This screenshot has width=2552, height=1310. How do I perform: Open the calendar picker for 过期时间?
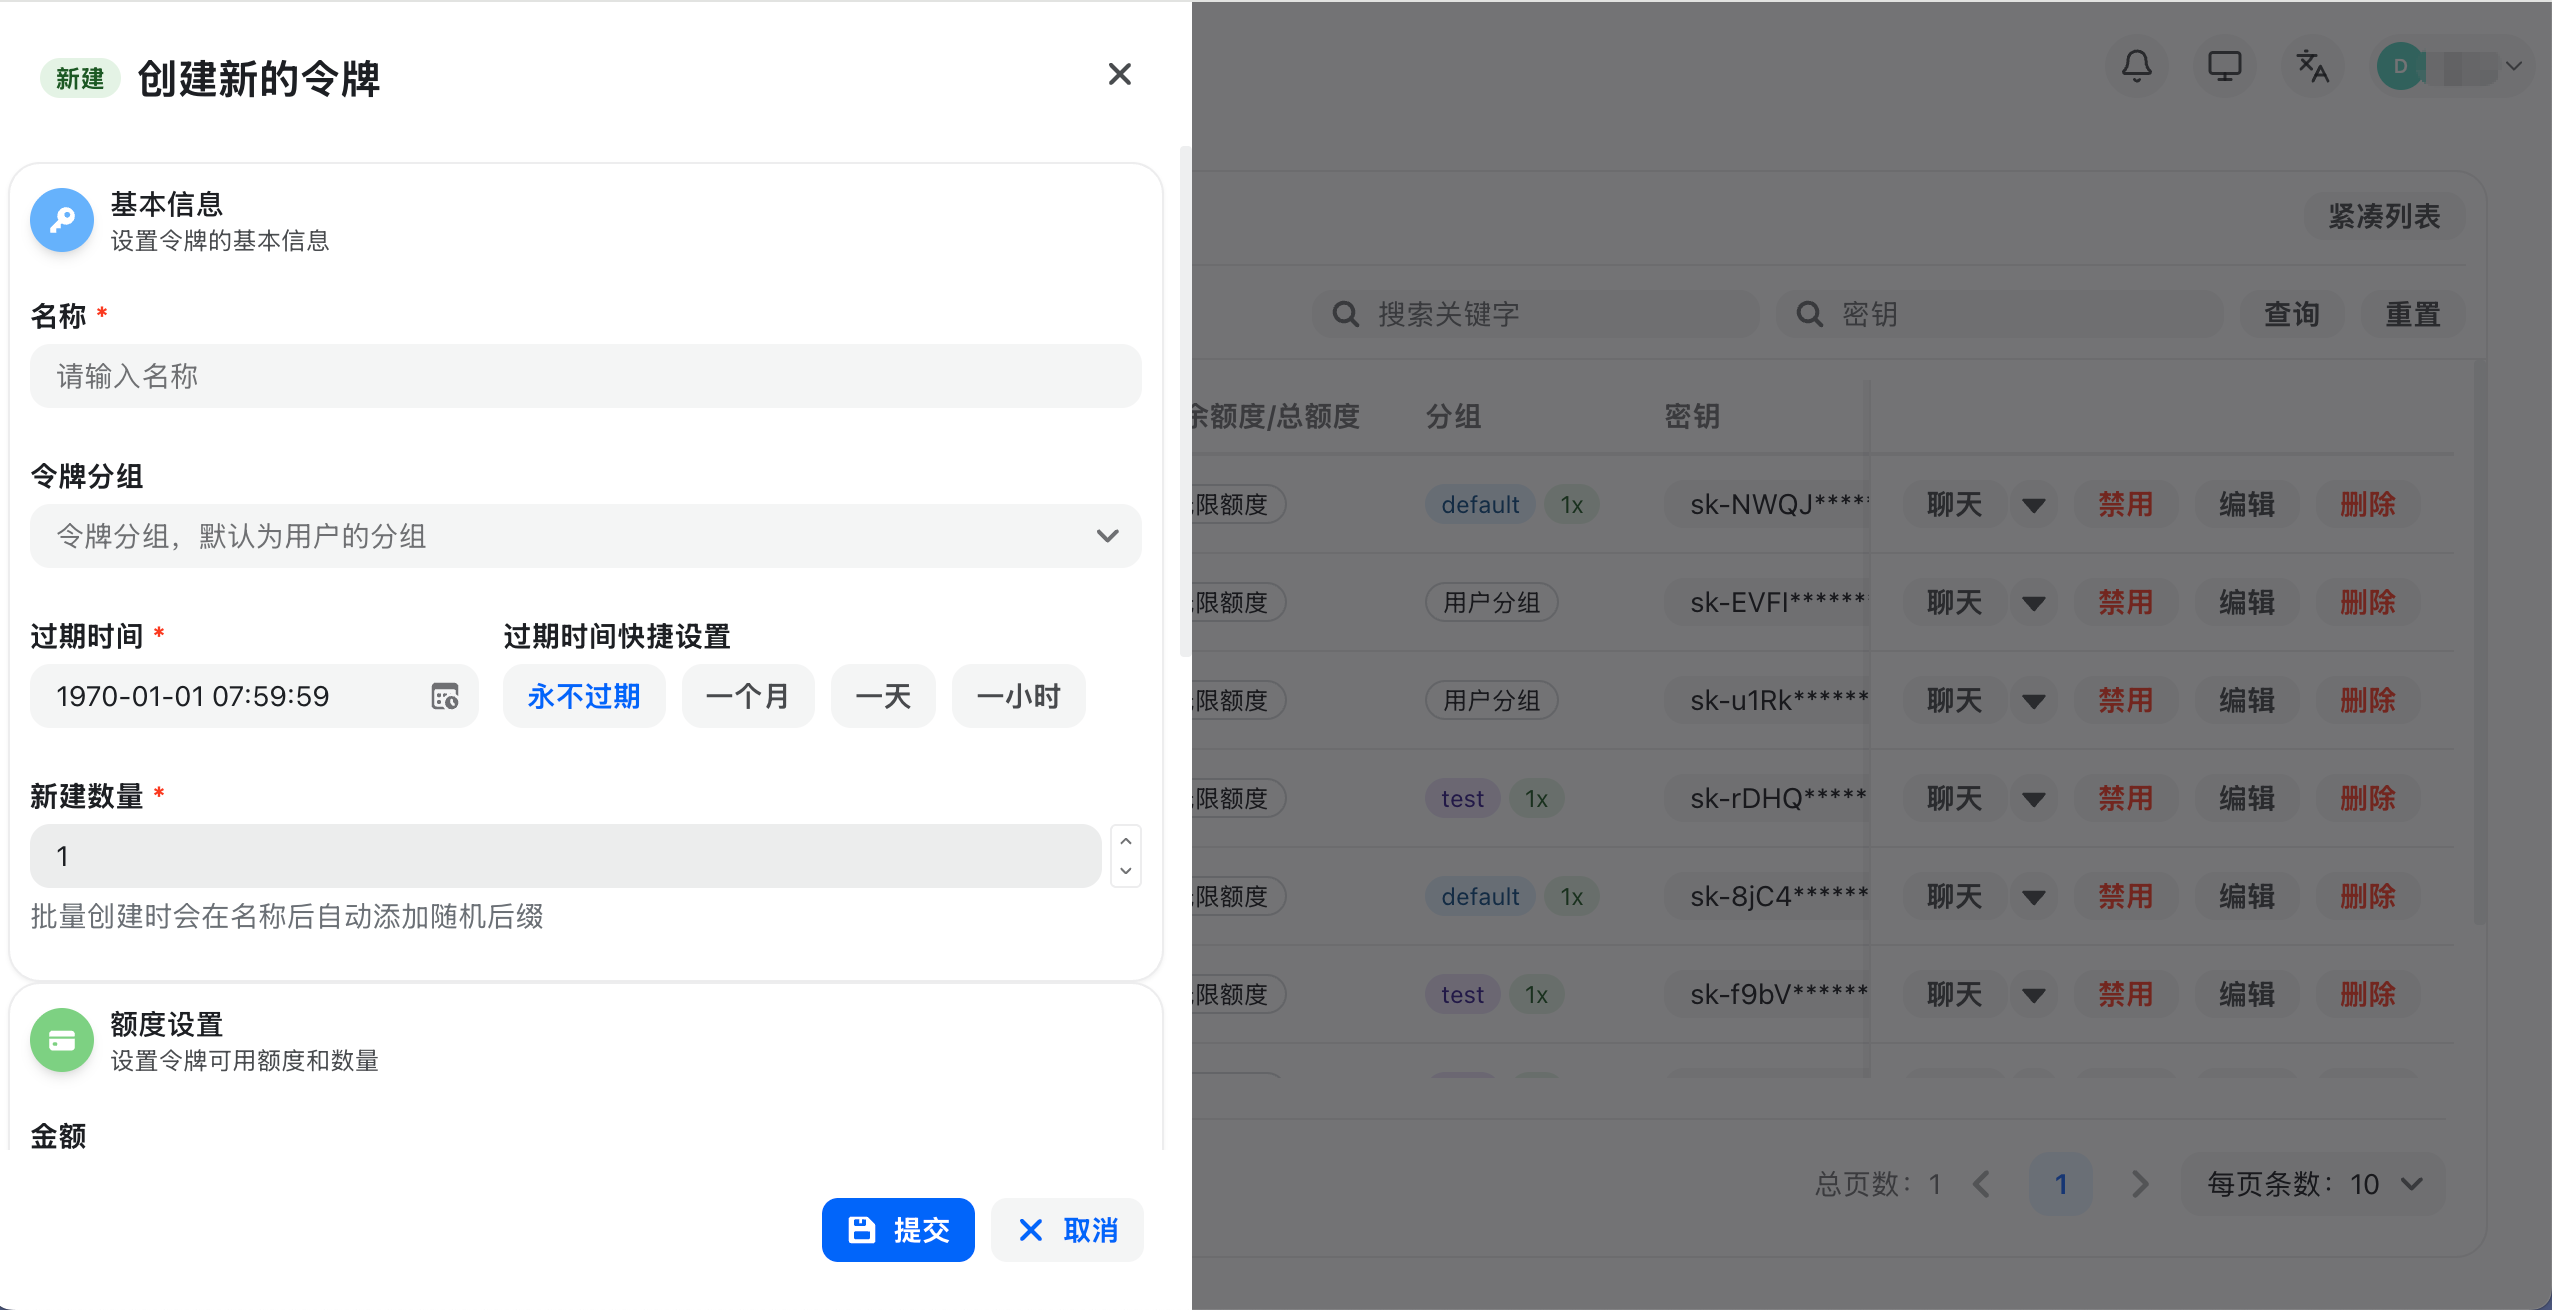click(445, 696)
